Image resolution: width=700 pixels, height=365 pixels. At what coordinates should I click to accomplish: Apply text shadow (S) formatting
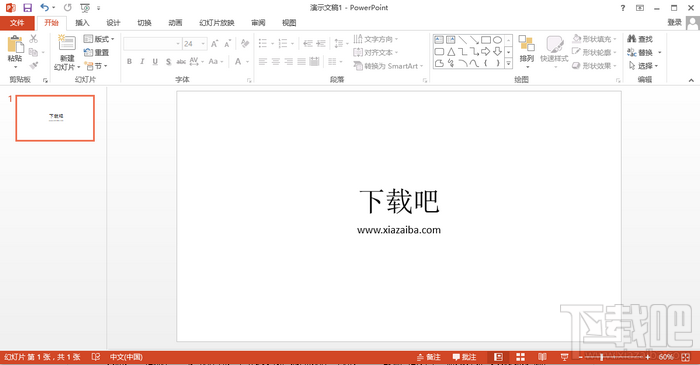pyautogui.click(x=168, y=62)
